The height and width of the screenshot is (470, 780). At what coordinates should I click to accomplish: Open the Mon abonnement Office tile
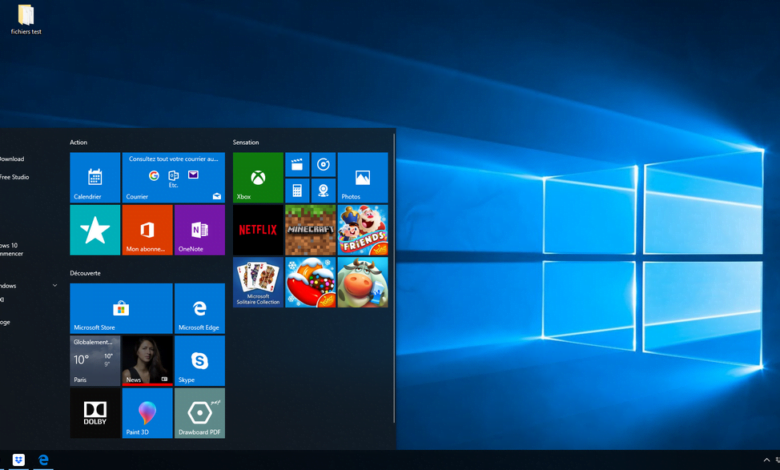point(147,230)
